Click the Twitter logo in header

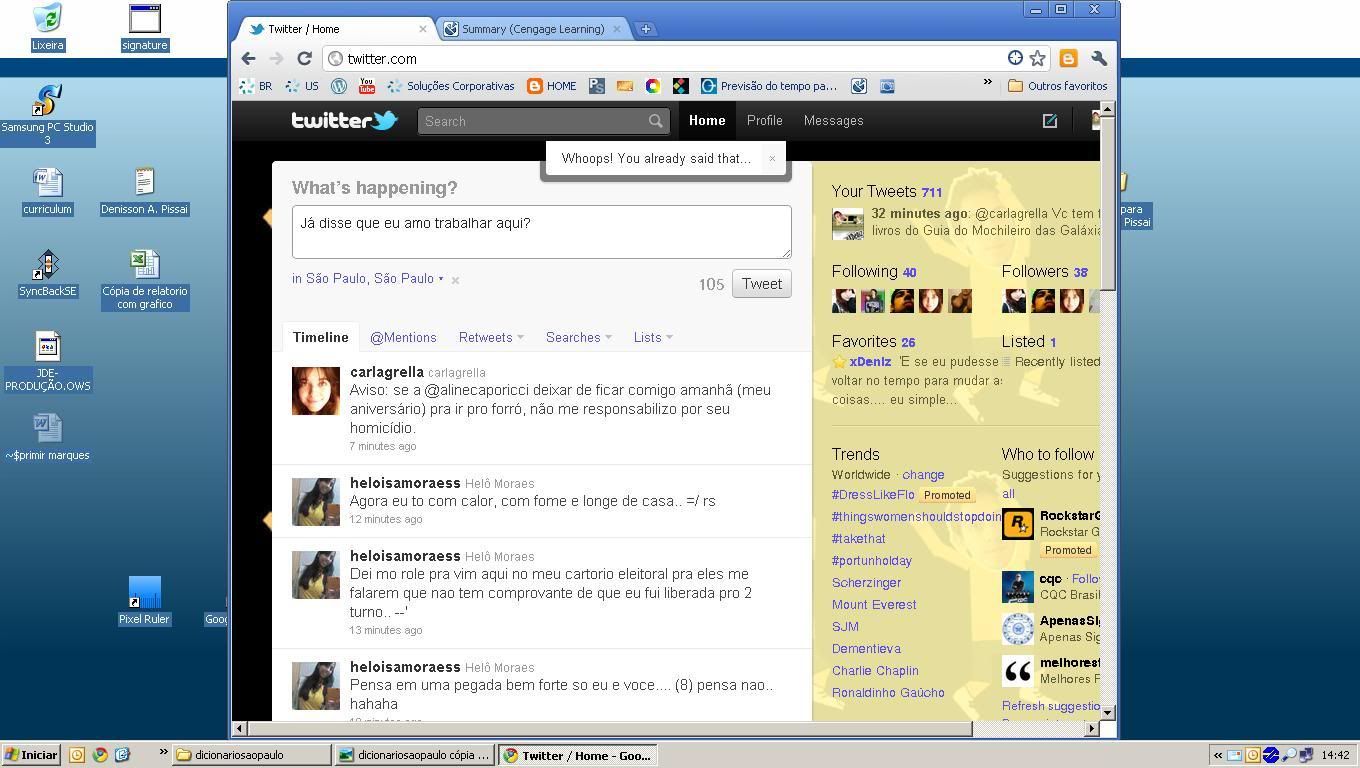coord(344,121)
